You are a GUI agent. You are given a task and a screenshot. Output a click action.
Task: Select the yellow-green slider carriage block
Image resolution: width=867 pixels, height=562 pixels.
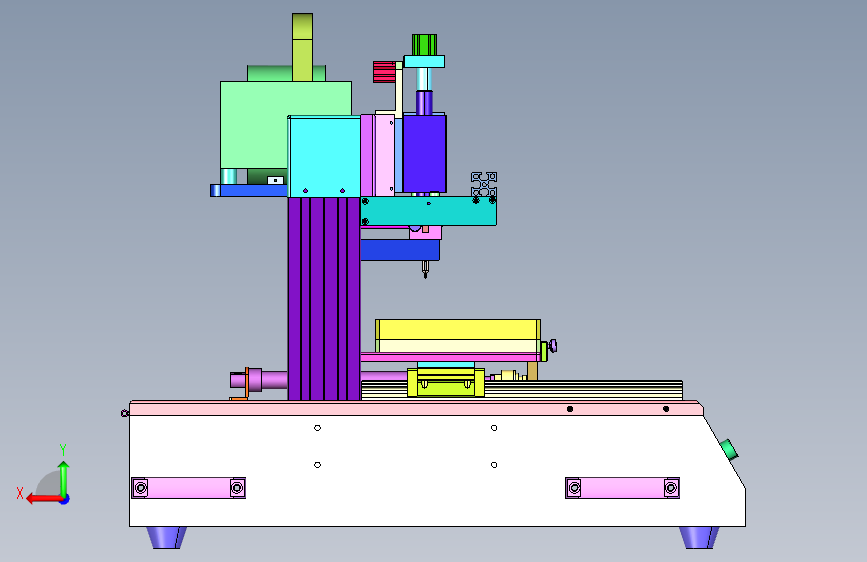click(446, 382)
